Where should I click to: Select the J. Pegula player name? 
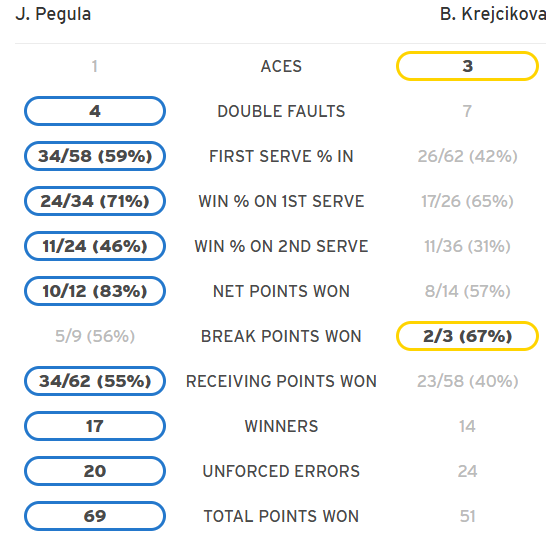(53, 15)
